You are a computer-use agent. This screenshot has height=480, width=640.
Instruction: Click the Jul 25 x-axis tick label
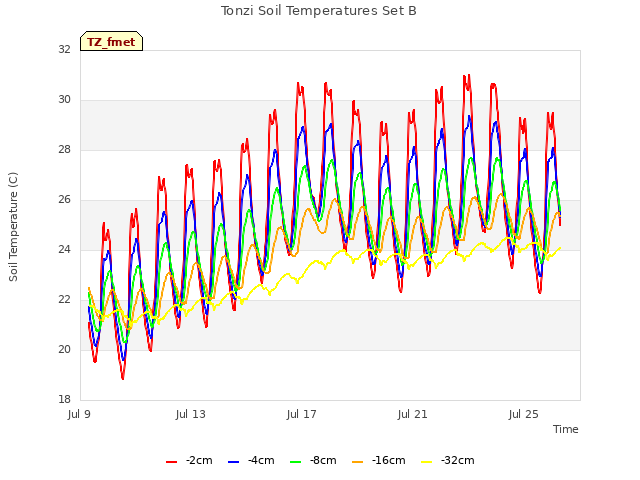point(524,414)
